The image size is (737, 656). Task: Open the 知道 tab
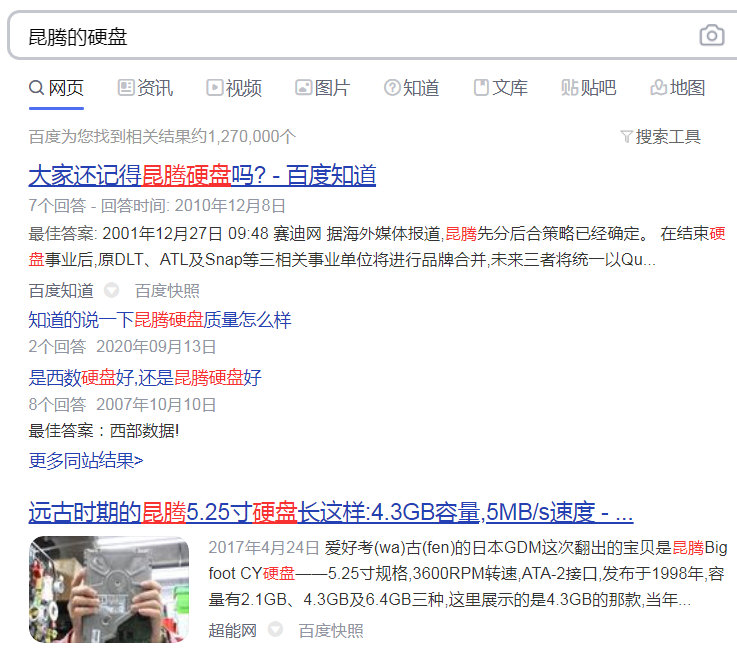pyautogui.click(x=411, y=88)
